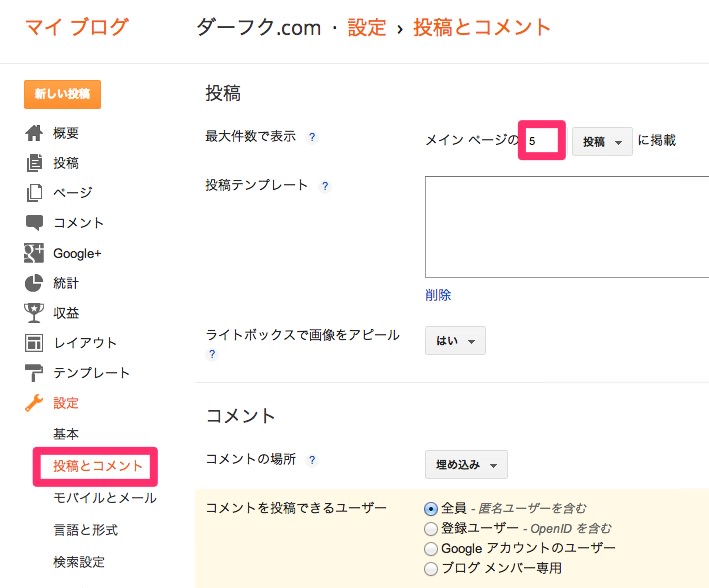Click the 削除 link under template box
This screenshot has height=588, width=709.
[x=438, y=295]
